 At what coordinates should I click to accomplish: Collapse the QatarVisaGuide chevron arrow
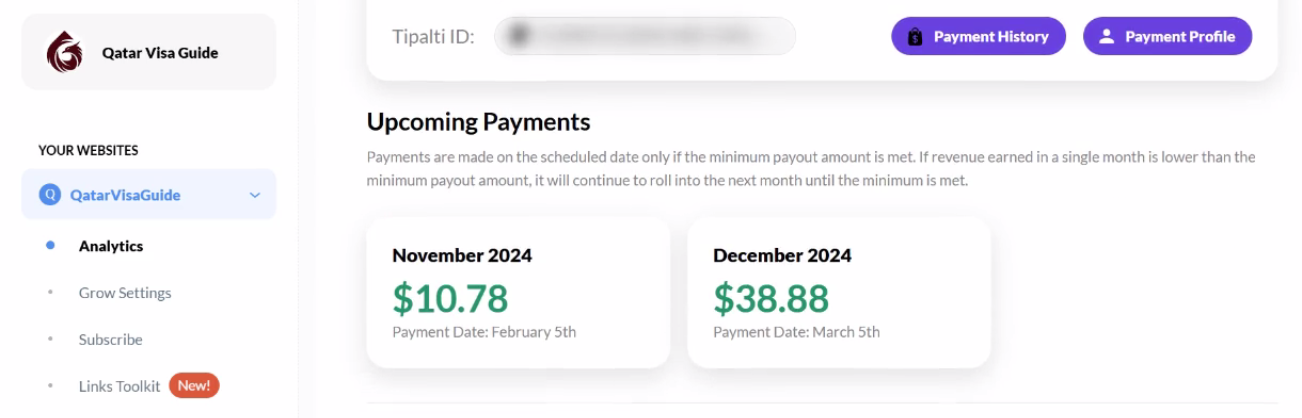[x=255, y=195]
